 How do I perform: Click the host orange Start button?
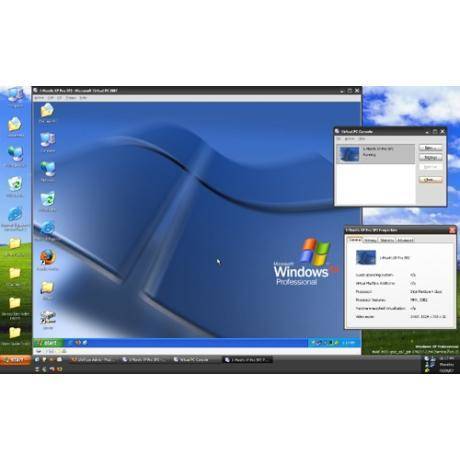[15, 360]
